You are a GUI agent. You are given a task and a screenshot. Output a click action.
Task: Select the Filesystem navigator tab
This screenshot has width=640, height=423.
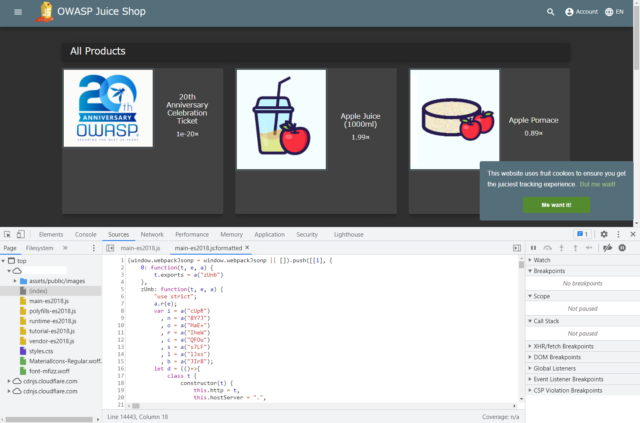coord(40,248)
